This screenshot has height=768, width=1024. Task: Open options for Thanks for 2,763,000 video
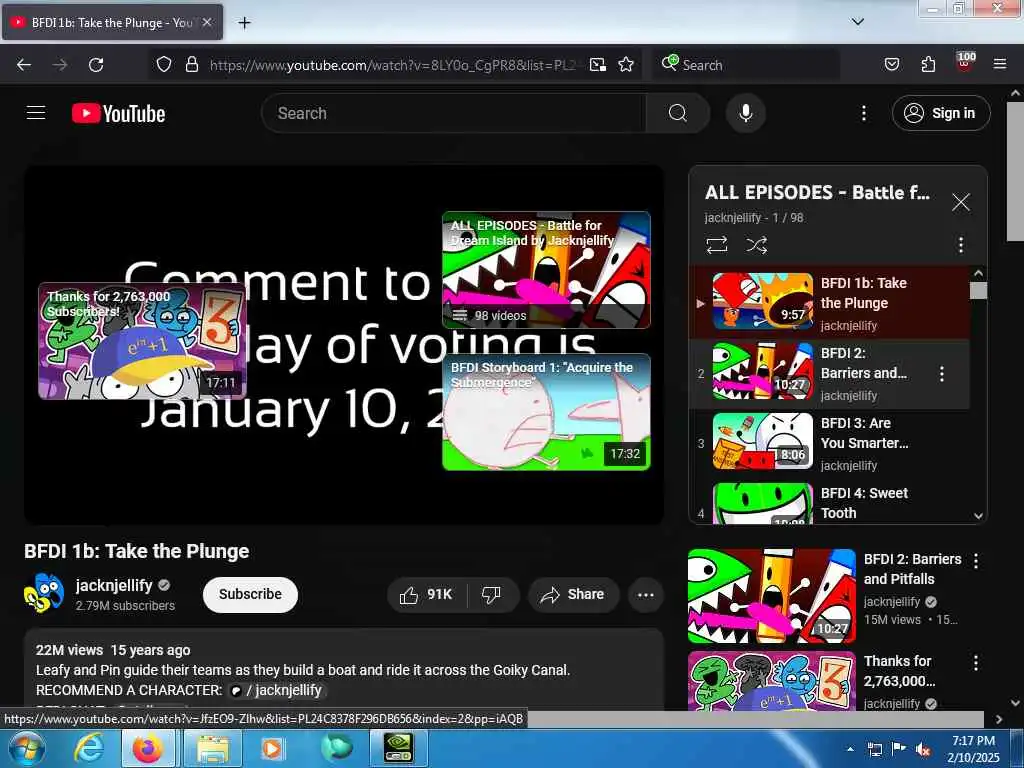tap(976, 663)
